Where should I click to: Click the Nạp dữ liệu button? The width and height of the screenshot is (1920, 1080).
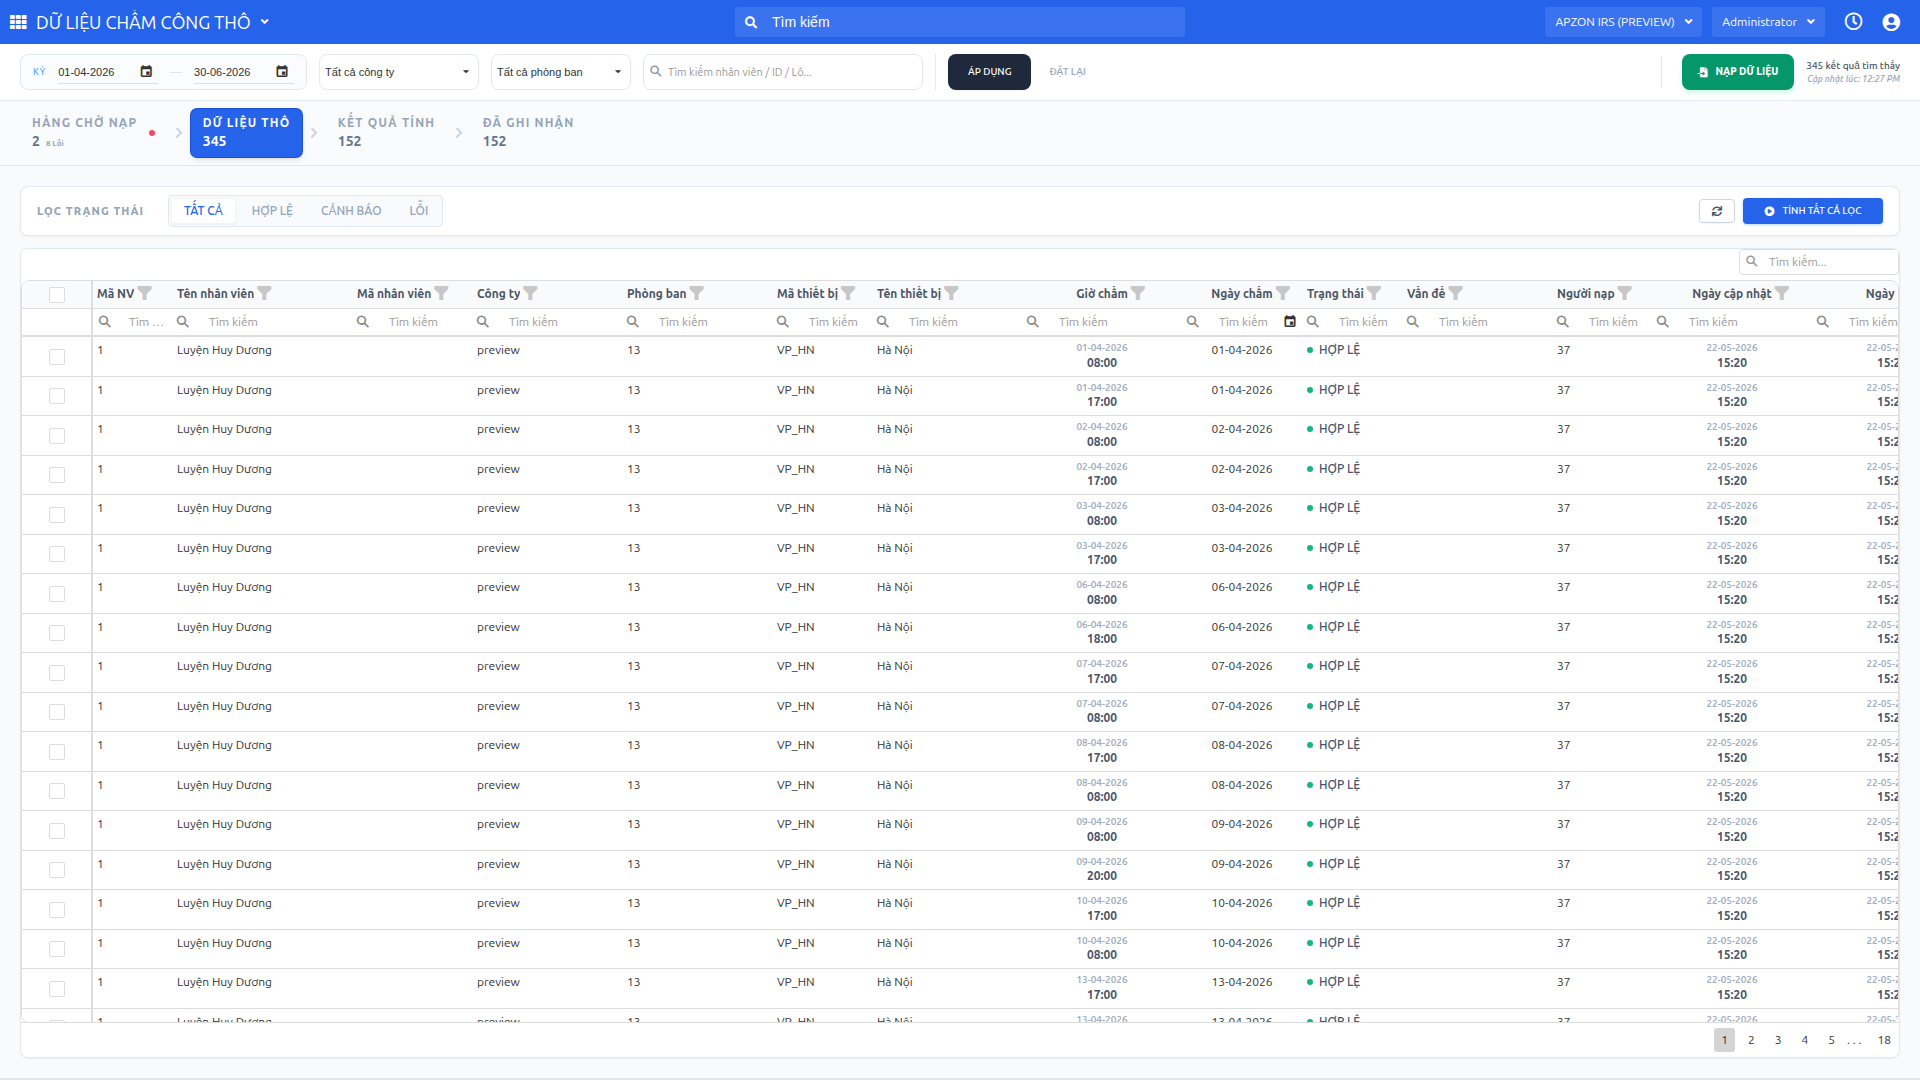[1738, 72]
